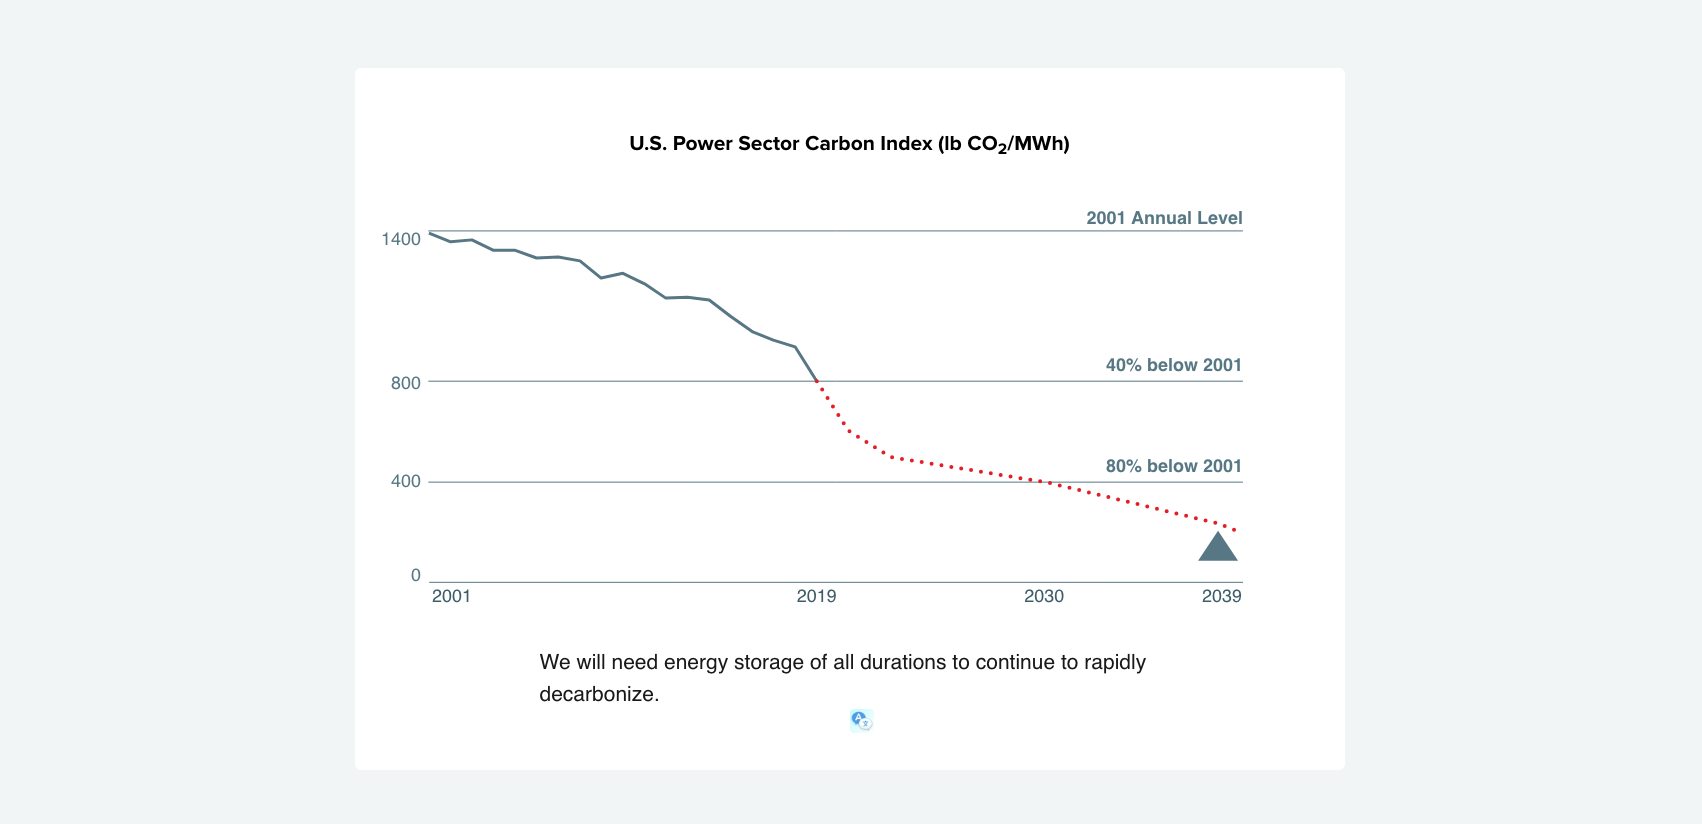
Task: Select the "40% below 2001" label
Action: (x=1173, y=365)
